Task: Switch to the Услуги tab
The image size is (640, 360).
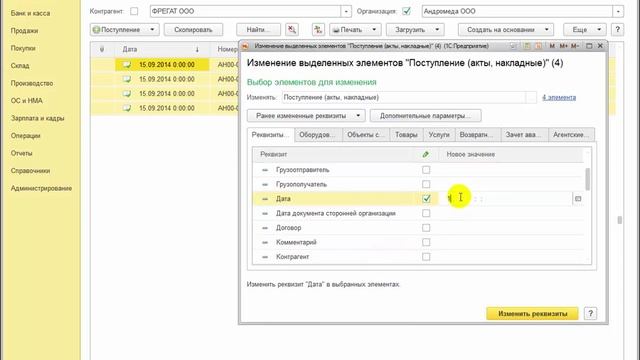Action: tap(439, 135)
